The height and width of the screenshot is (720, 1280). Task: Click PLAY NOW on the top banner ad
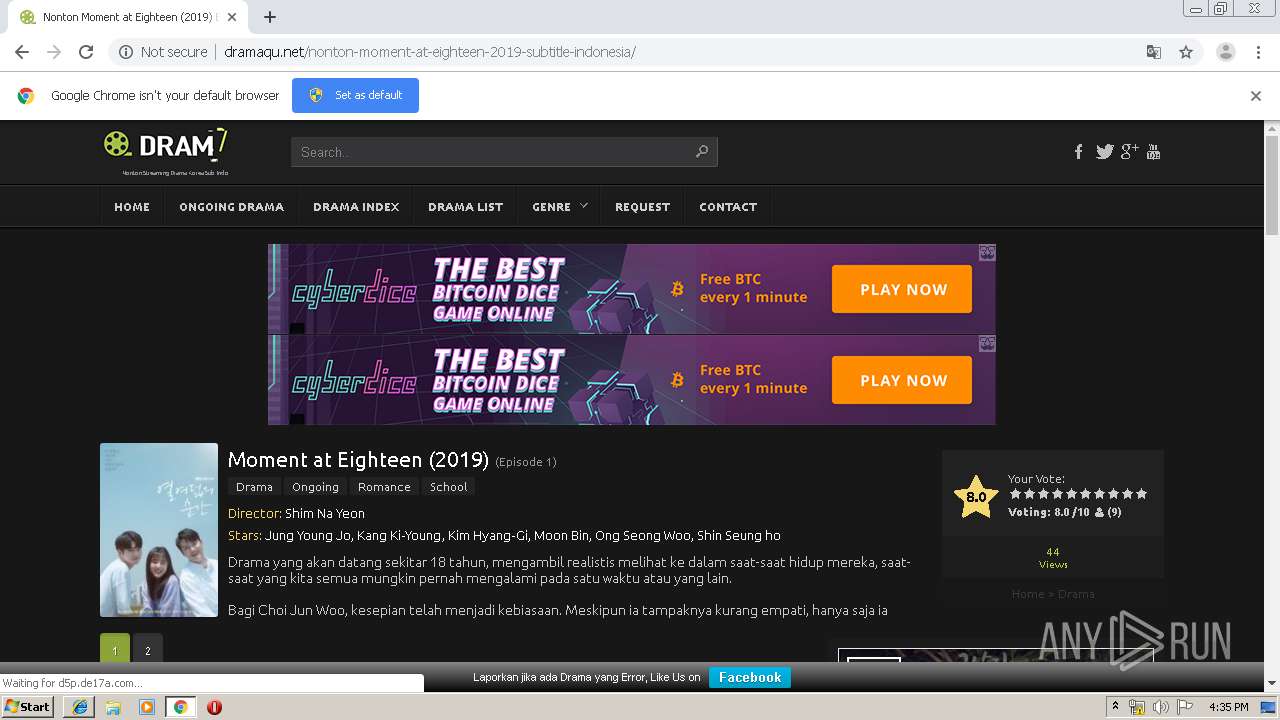pos(902,289)
